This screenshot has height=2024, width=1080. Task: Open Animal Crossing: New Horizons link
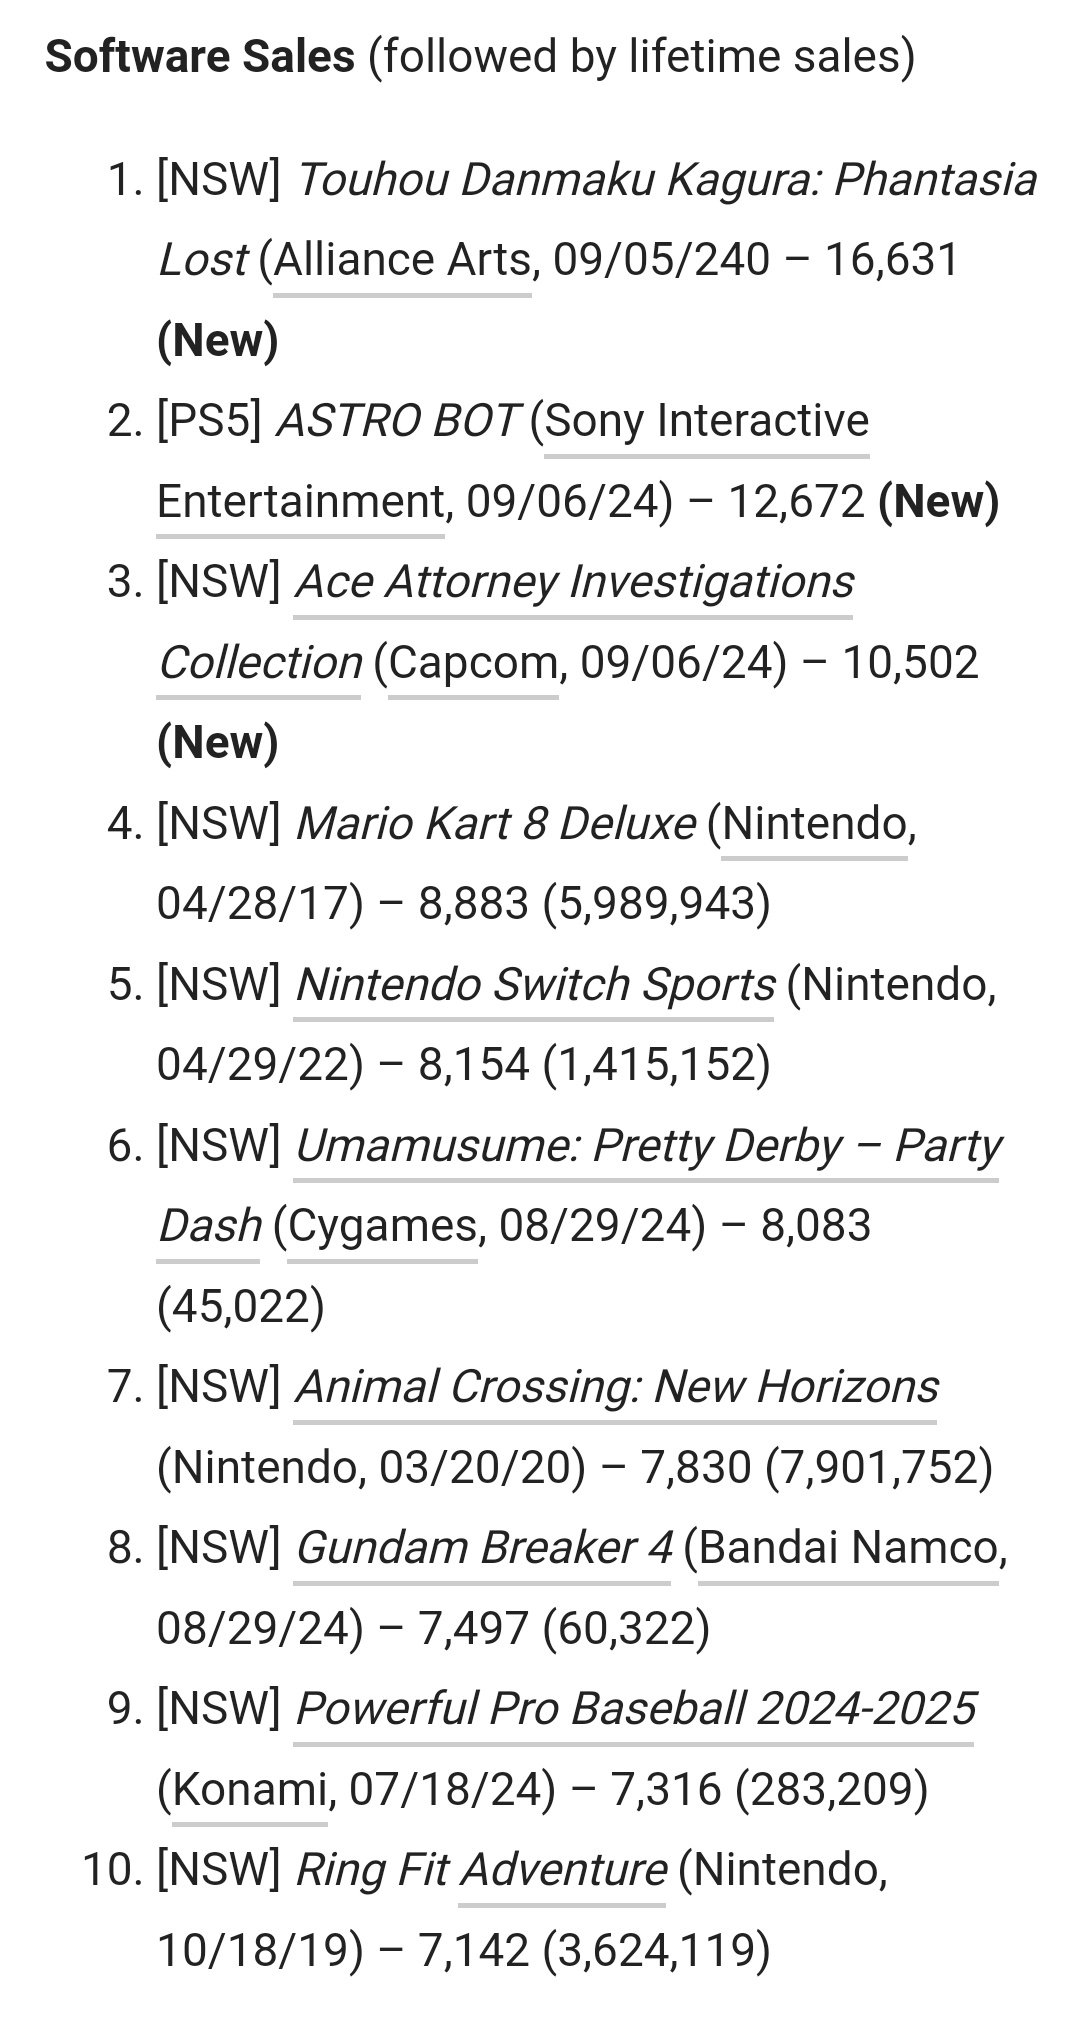(x=616, y=1387)
